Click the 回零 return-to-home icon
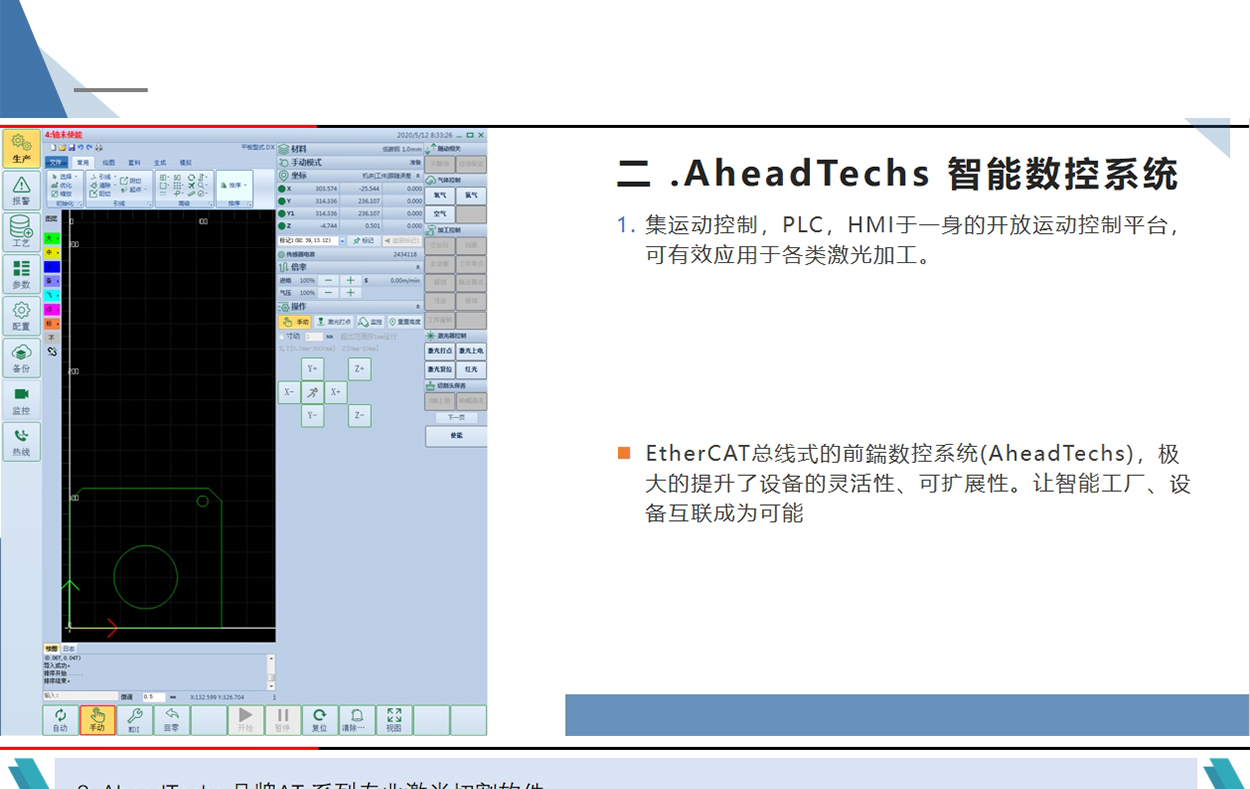 (x=171, y=720)
